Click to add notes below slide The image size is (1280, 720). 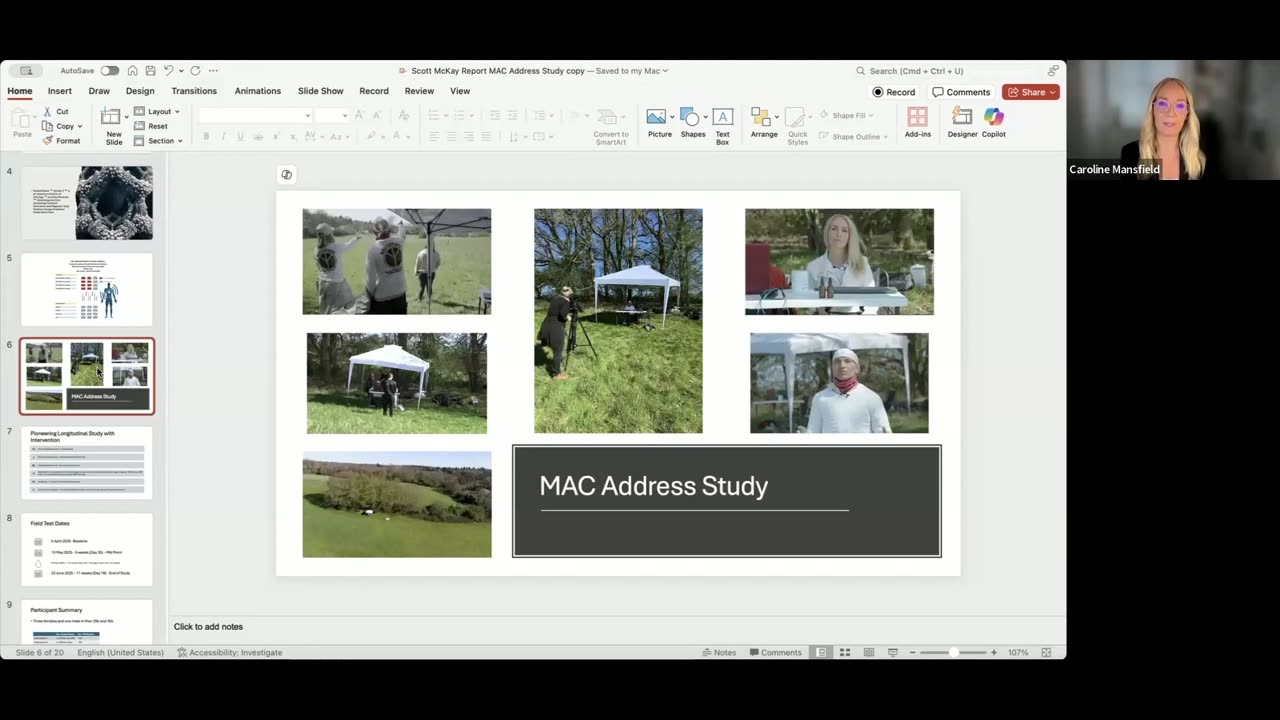coord(208,627)
